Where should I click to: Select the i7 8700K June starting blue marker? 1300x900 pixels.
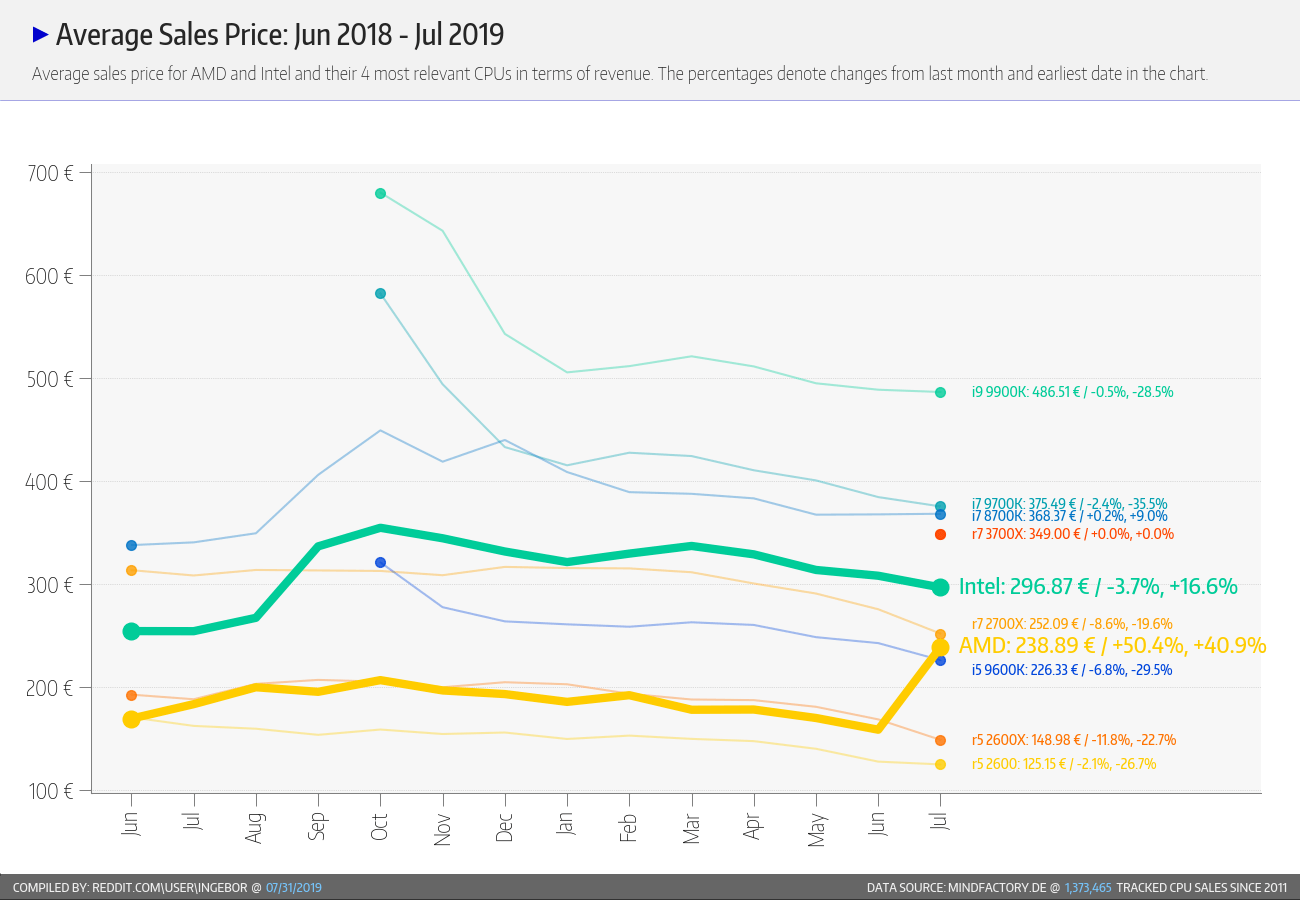click(x=131, y=545)
